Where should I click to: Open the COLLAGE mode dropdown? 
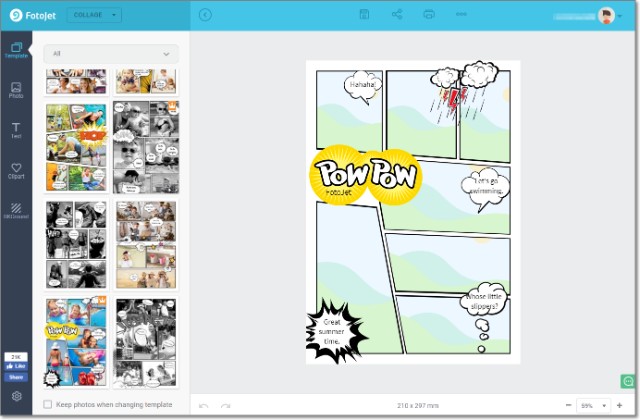[95, 15]
